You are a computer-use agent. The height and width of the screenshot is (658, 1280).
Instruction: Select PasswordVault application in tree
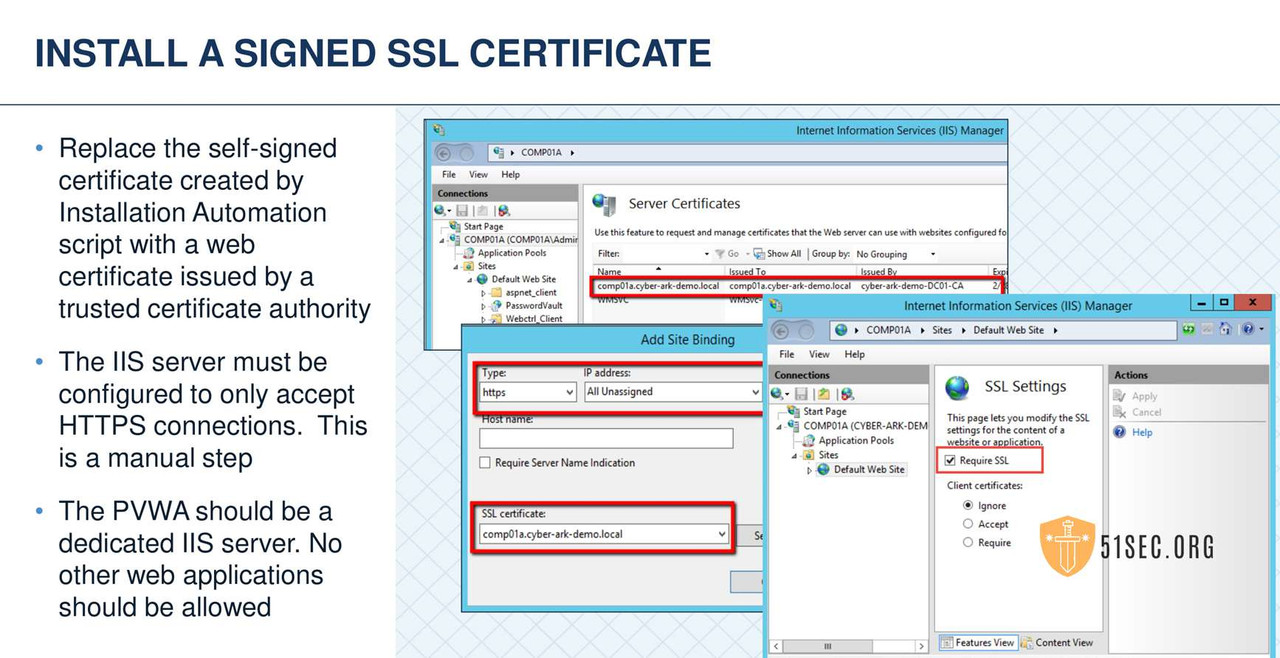[x=533, y=306]
